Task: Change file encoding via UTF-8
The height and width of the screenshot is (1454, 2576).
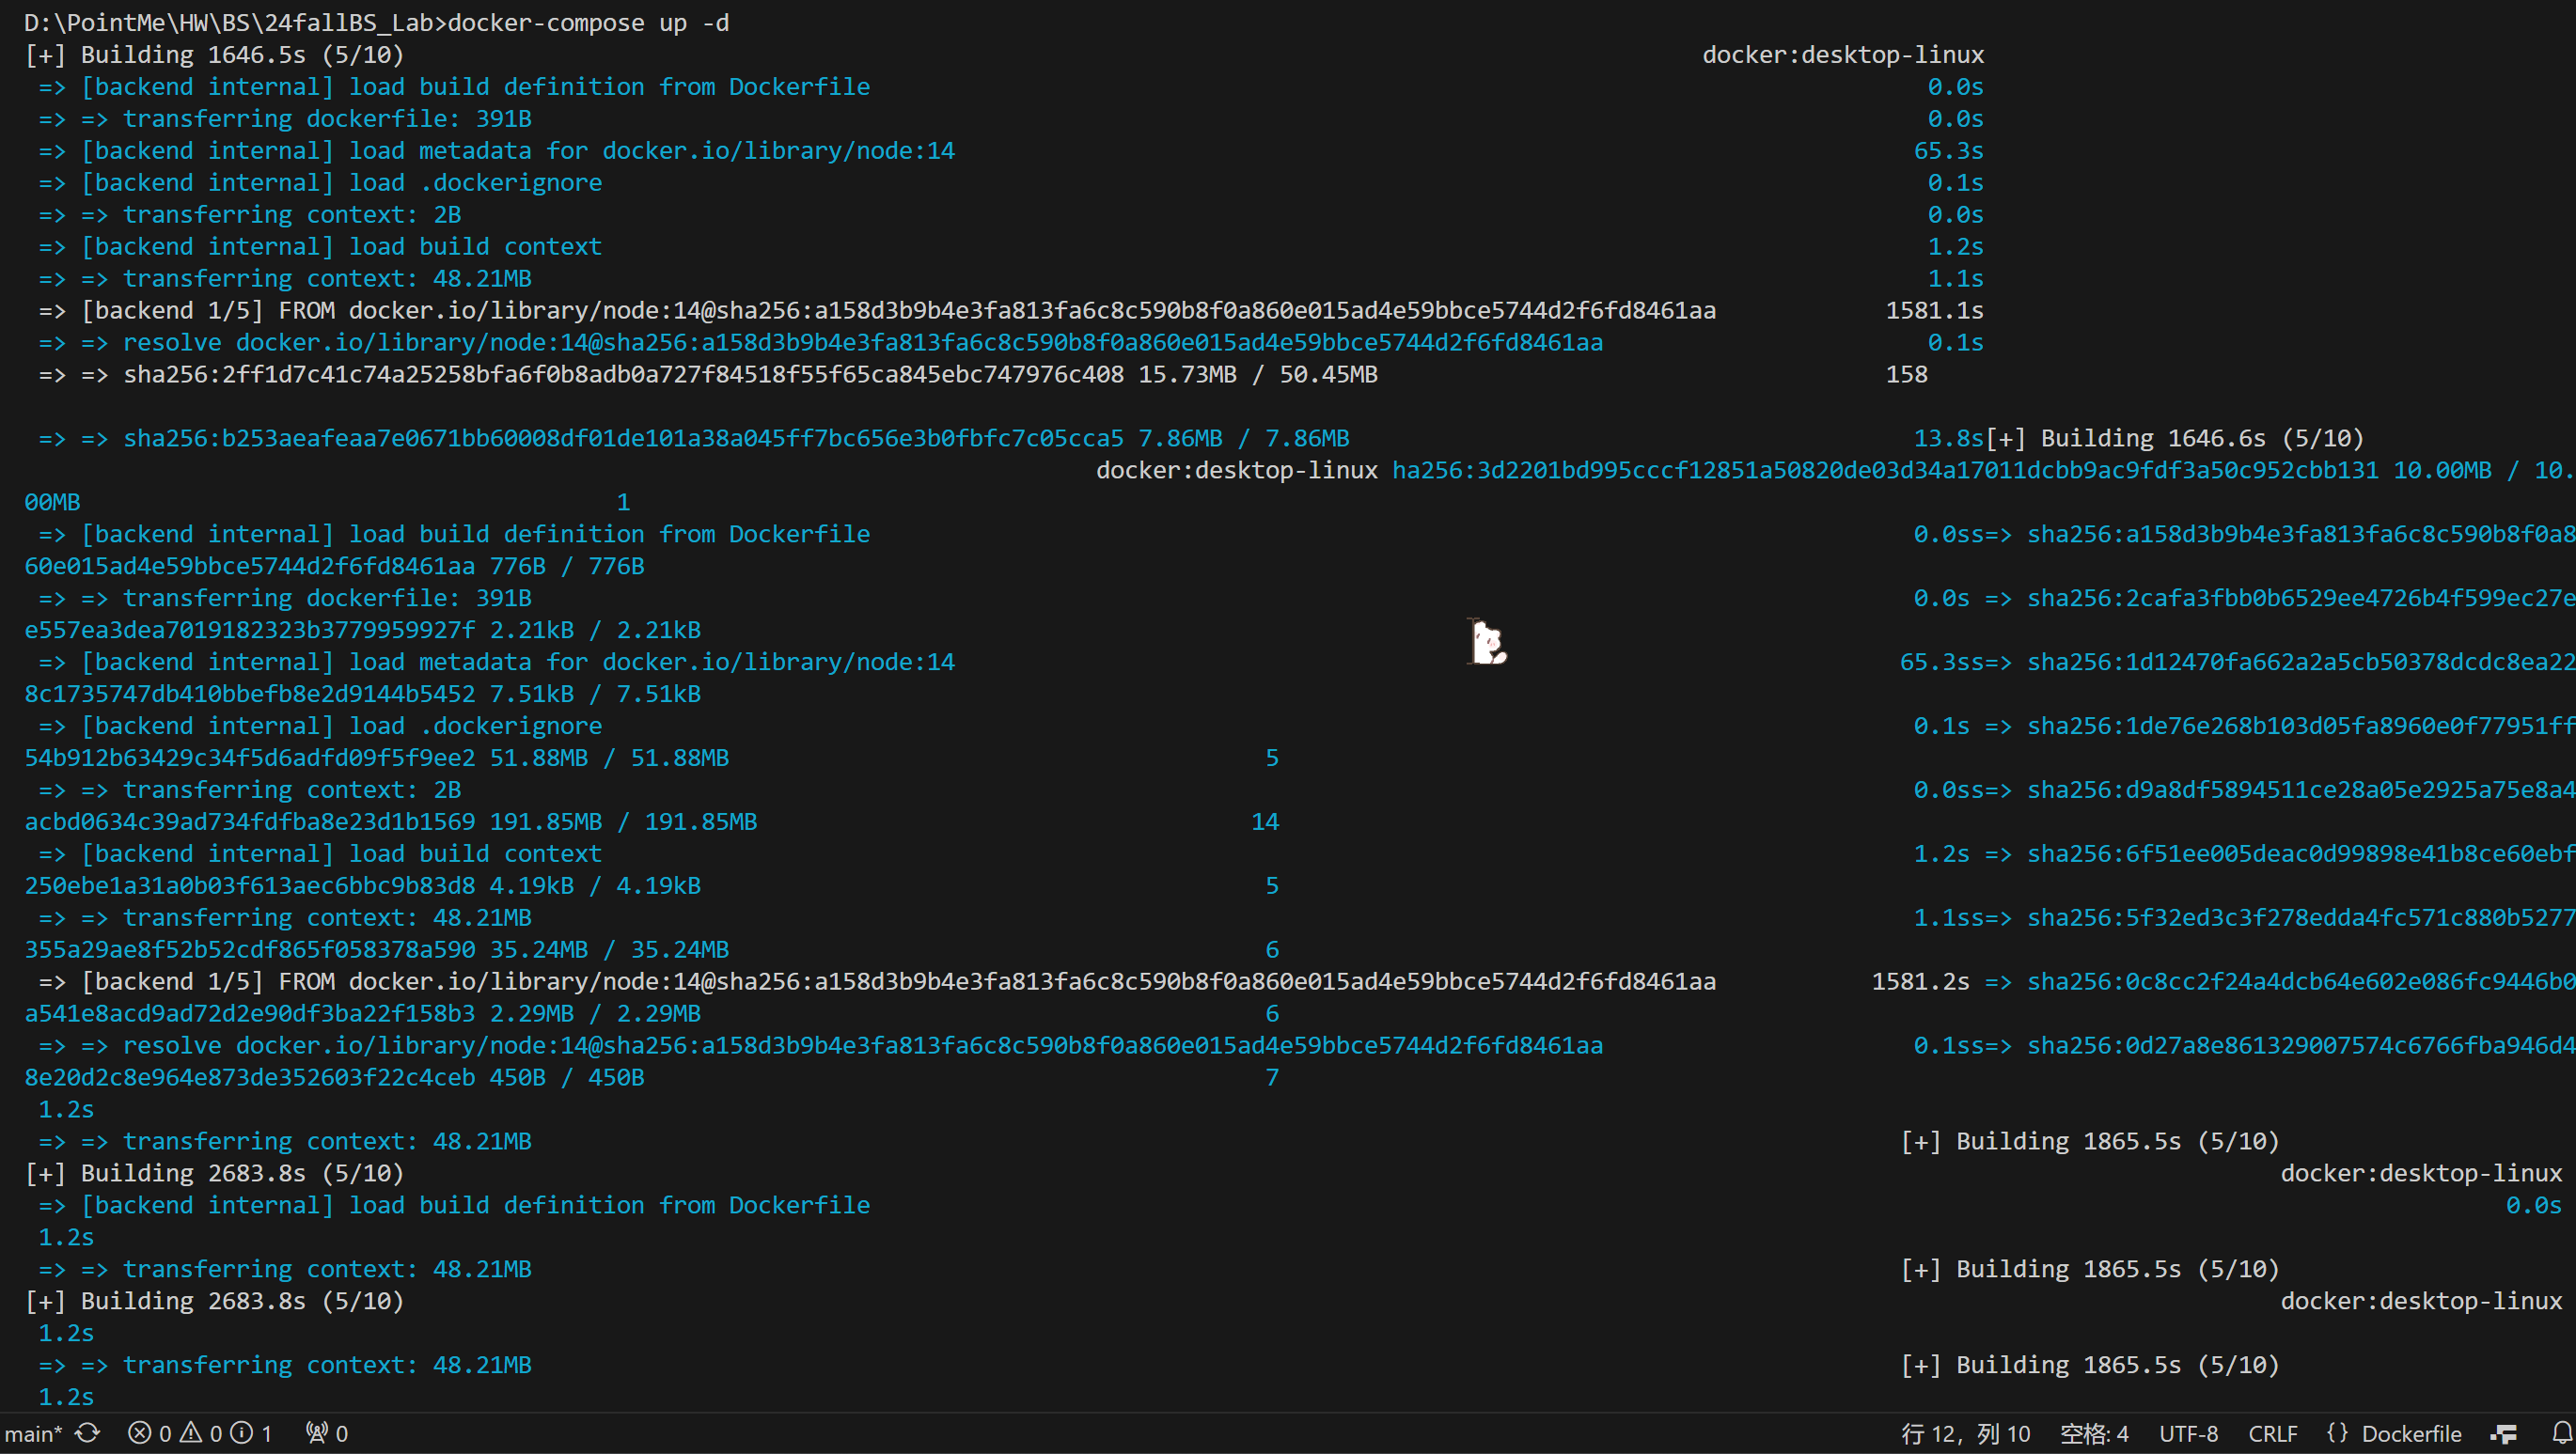Action: 2188,1433
